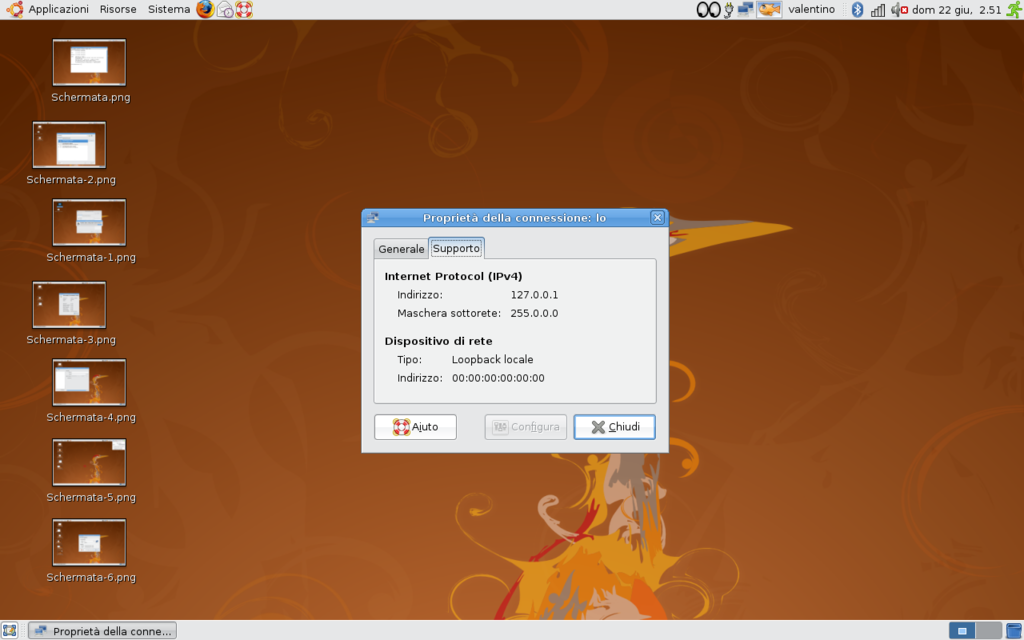Launch Firefox from the top panel
1024x640 pixels.
click(x=205, y=10)
